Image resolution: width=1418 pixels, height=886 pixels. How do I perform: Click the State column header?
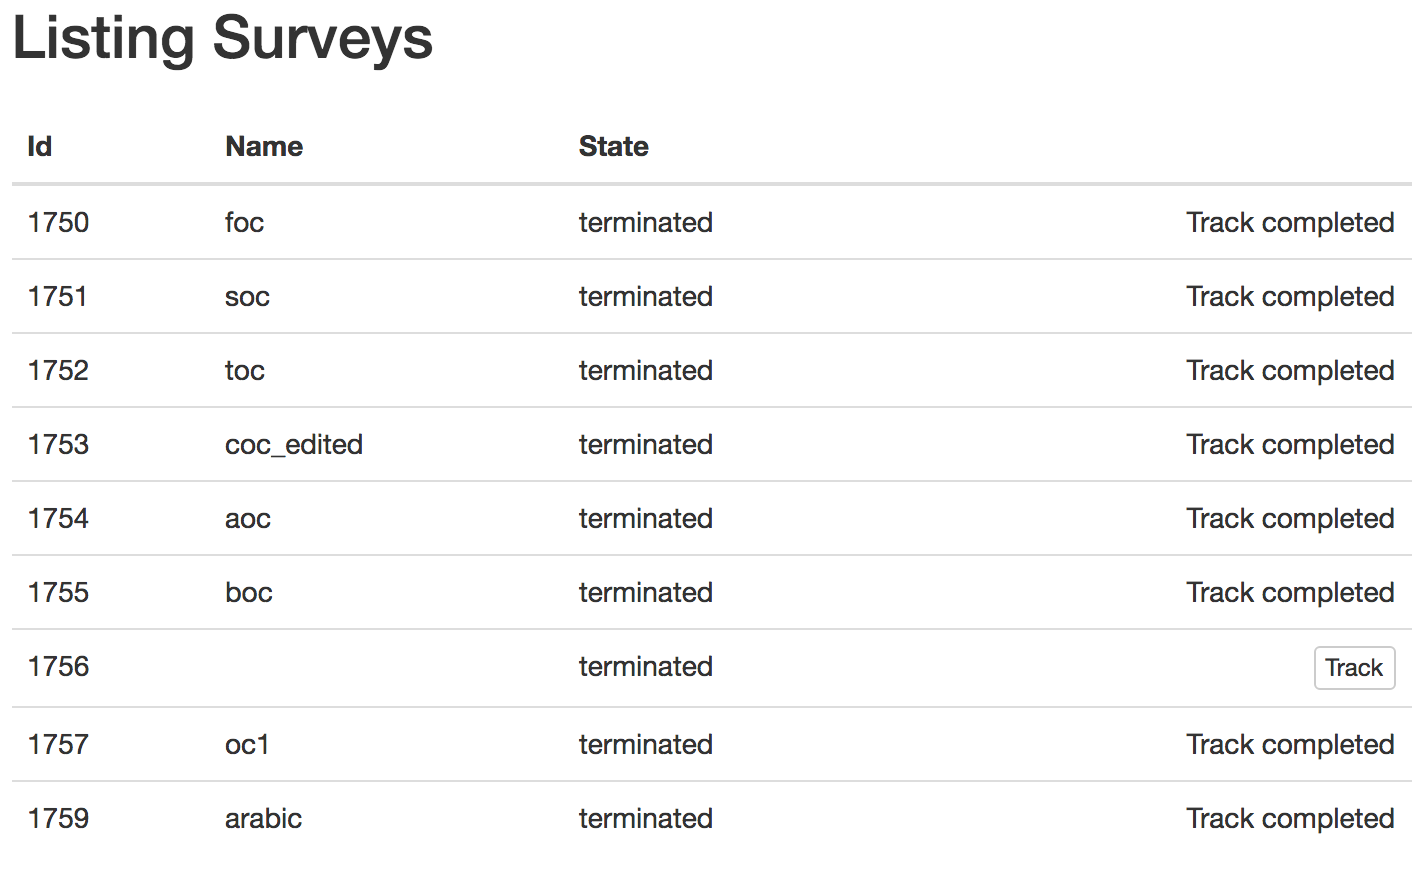coord(613,146)
